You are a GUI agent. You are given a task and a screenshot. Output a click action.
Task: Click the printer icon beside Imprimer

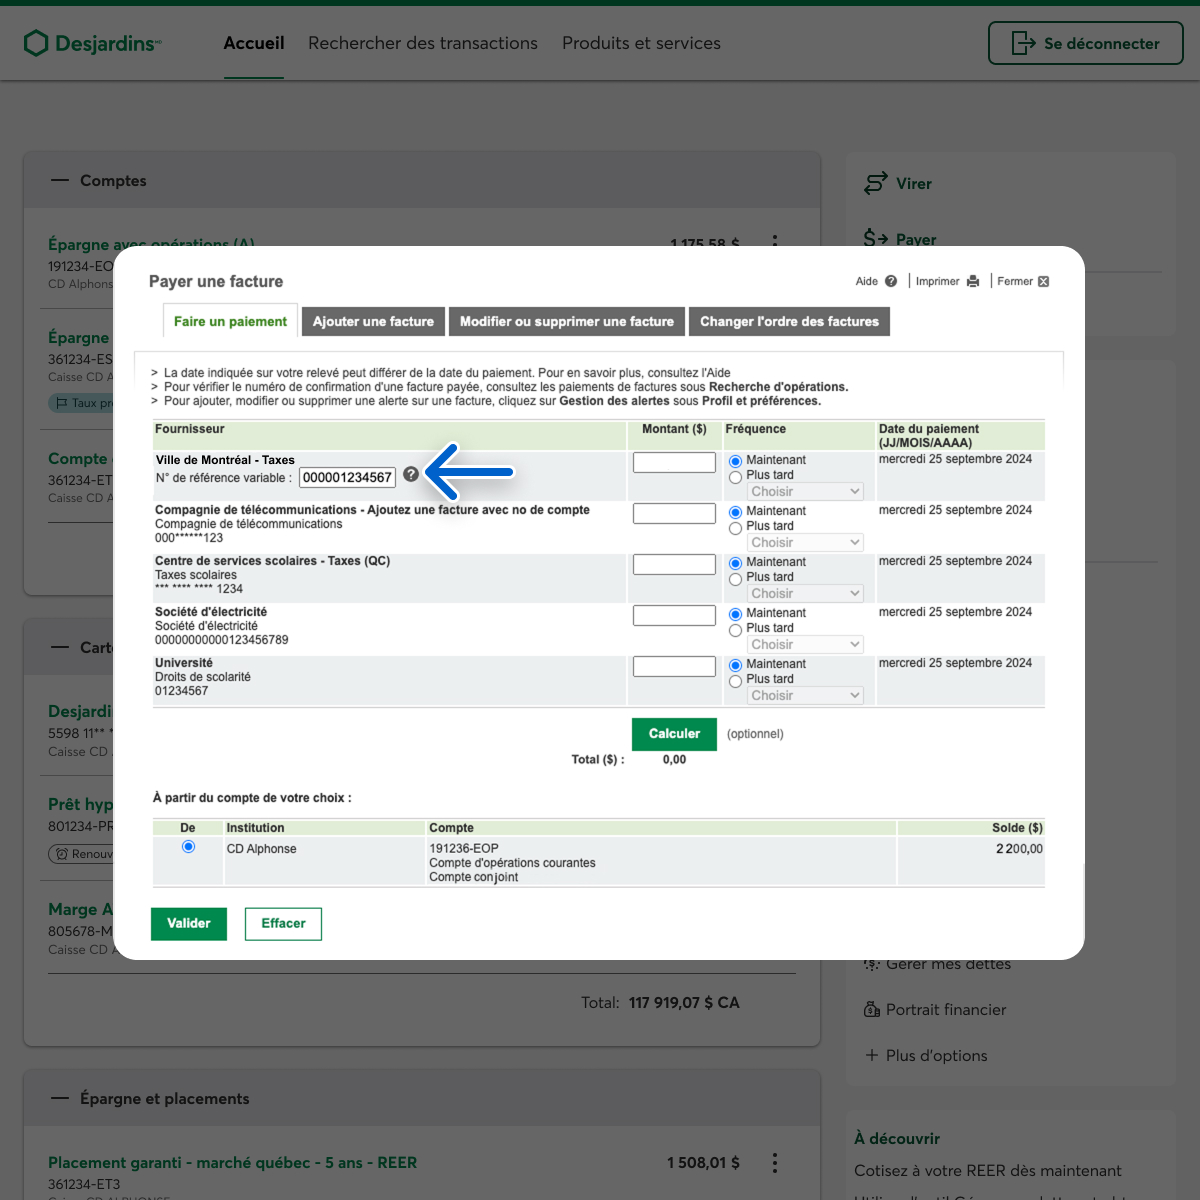click(973, 281)
